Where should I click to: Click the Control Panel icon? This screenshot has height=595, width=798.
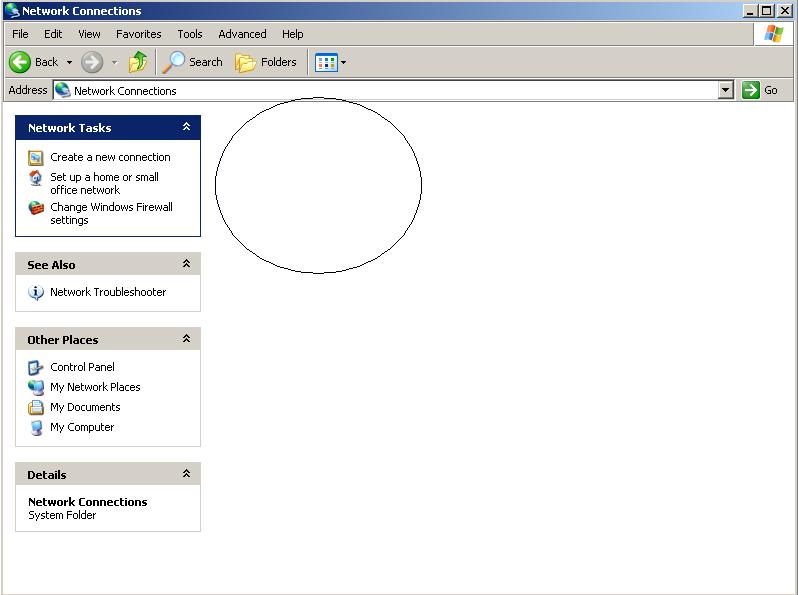click(x=36, y=367)
